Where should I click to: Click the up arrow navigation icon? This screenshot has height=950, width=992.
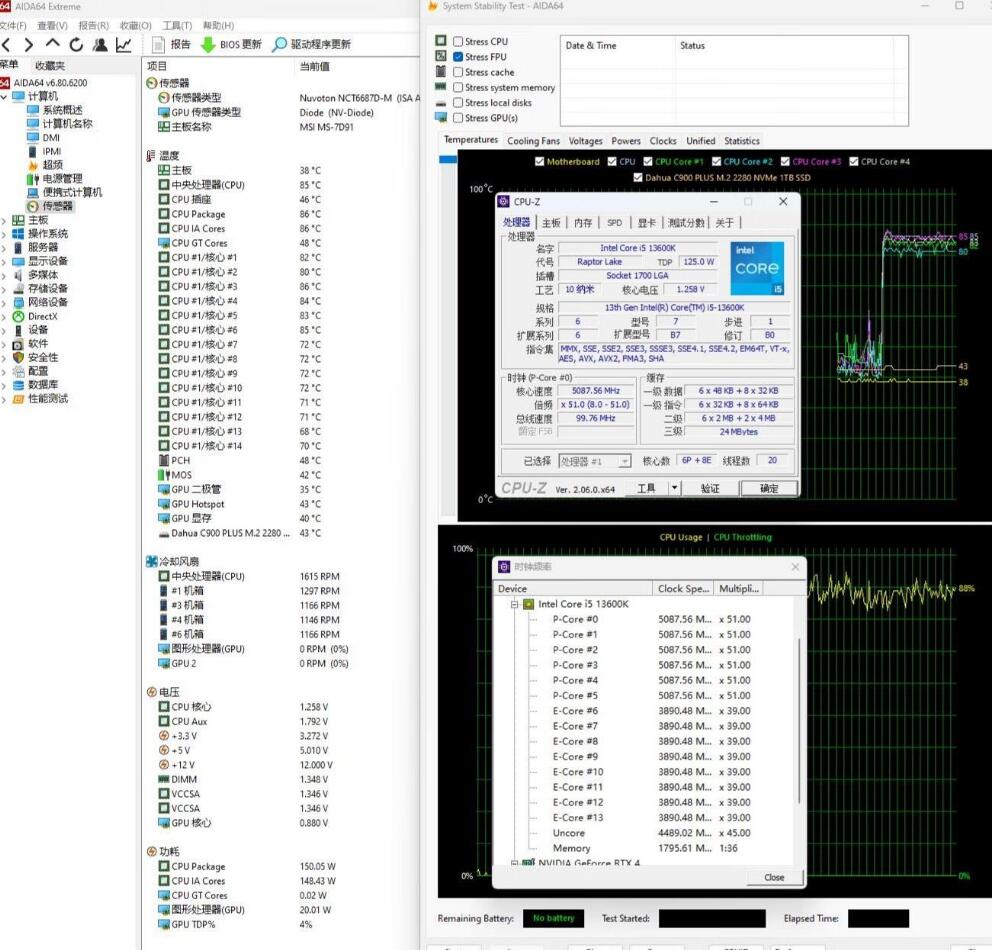click(x=52, y=45)
